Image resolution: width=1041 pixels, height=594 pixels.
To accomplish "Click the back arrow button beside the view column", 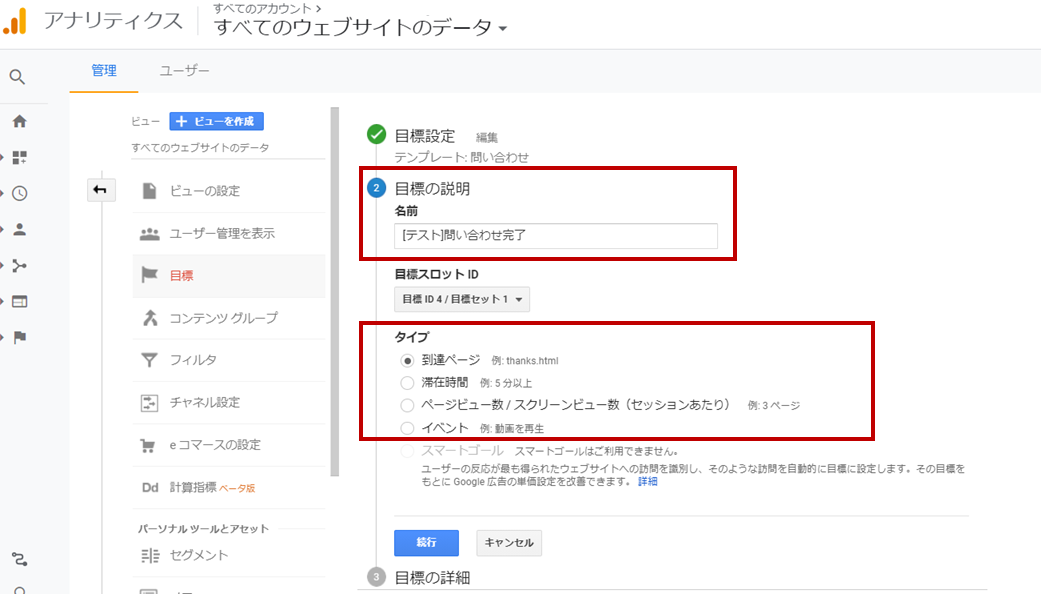I will 100,190.
